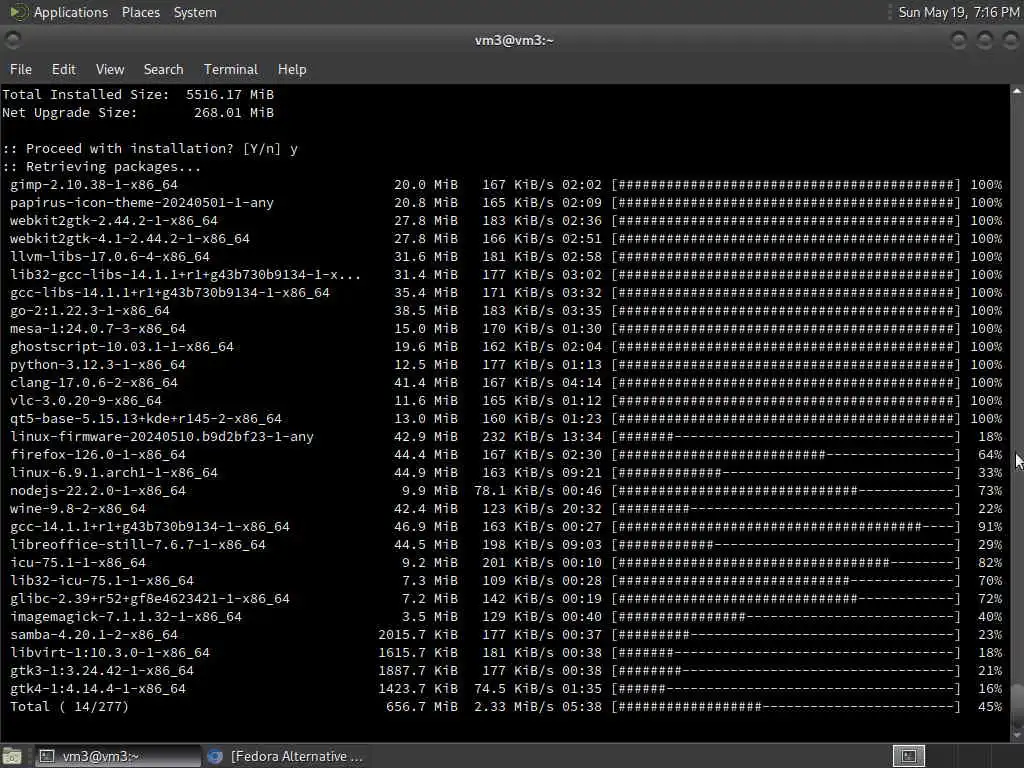Viewport: 1024px width, 768px height.
Task: Click the Total progress bar at 45%
Action: (x=786, y=707)
